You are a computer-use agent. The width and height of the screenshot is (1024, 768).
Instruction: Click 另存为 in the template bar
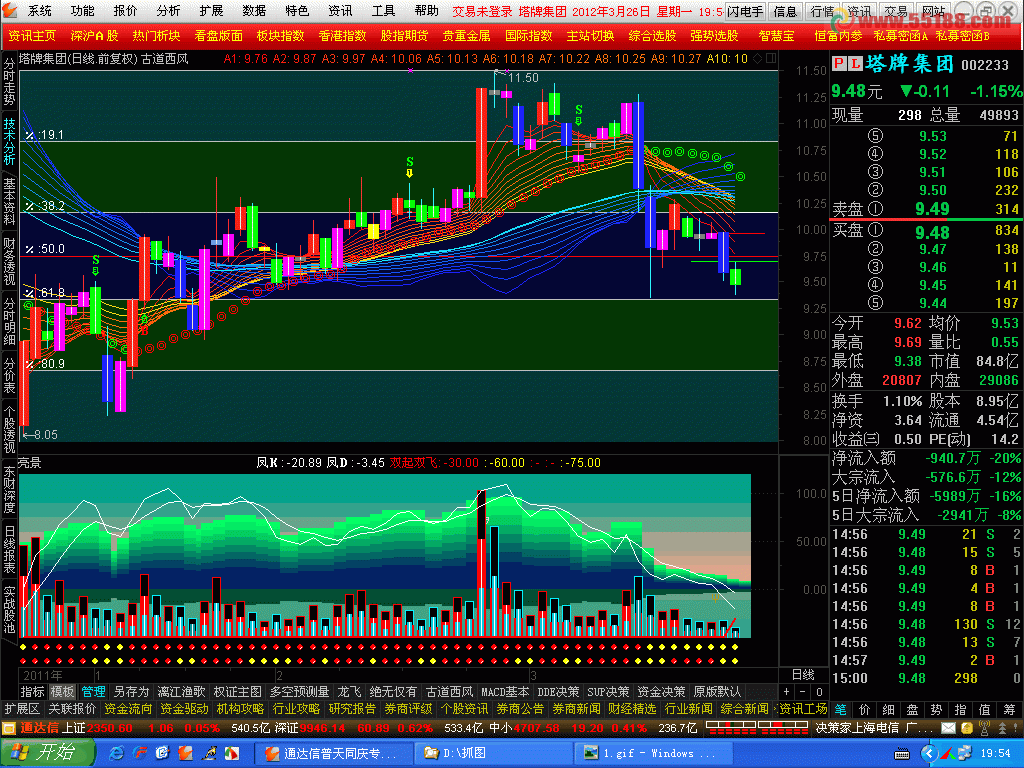(131, 692)
